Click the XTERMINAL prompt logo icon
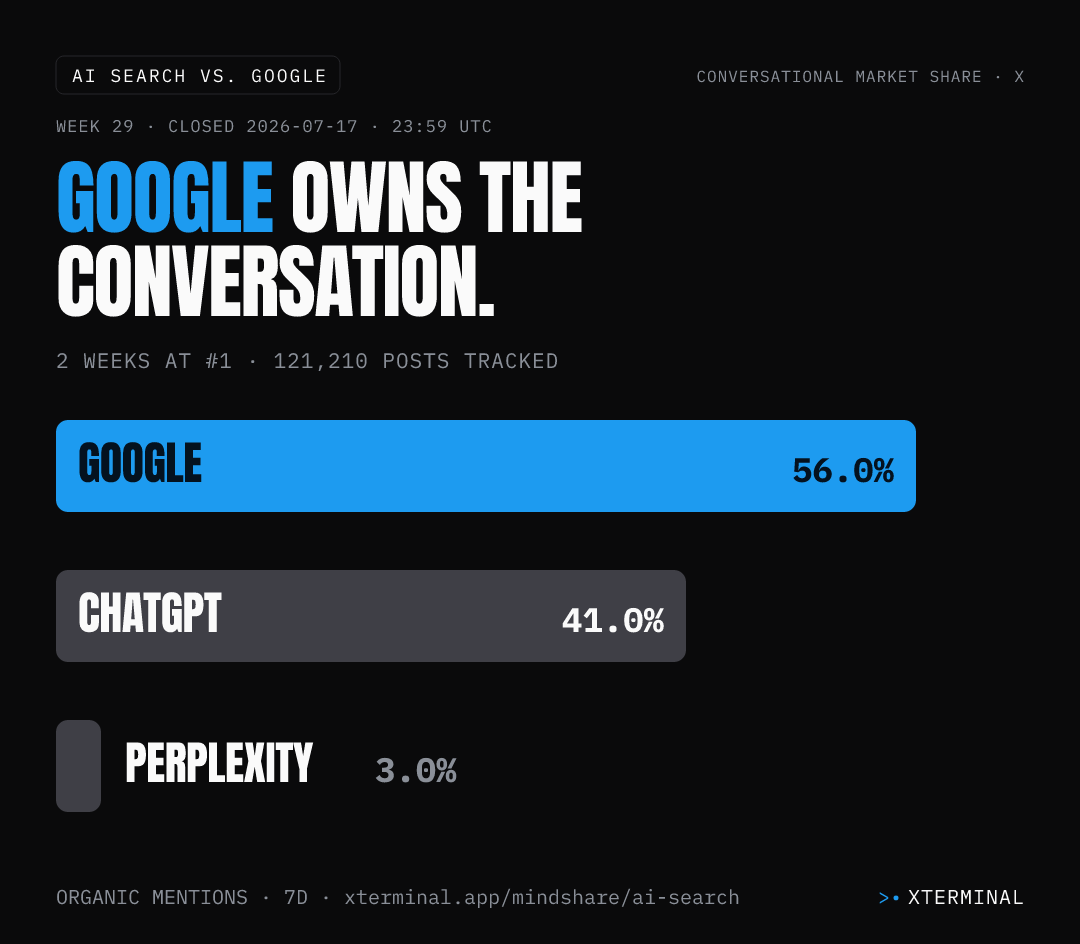The image size is (1080, 944). click(x=889, y=898)
